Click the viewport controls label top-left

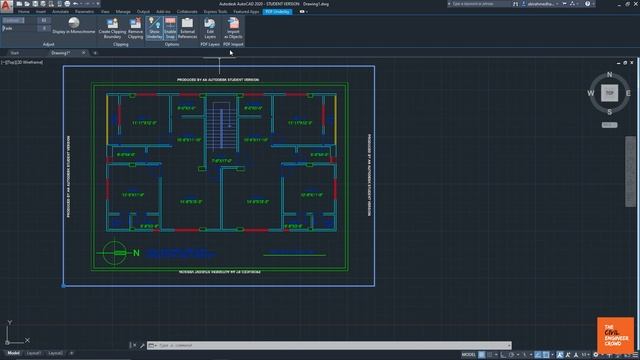(x=22, y=62)
